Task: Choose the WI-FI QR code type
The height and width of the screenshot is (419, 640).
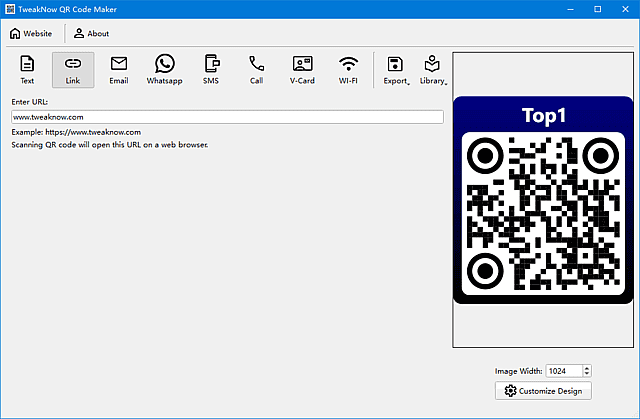Action: point(348,69)
